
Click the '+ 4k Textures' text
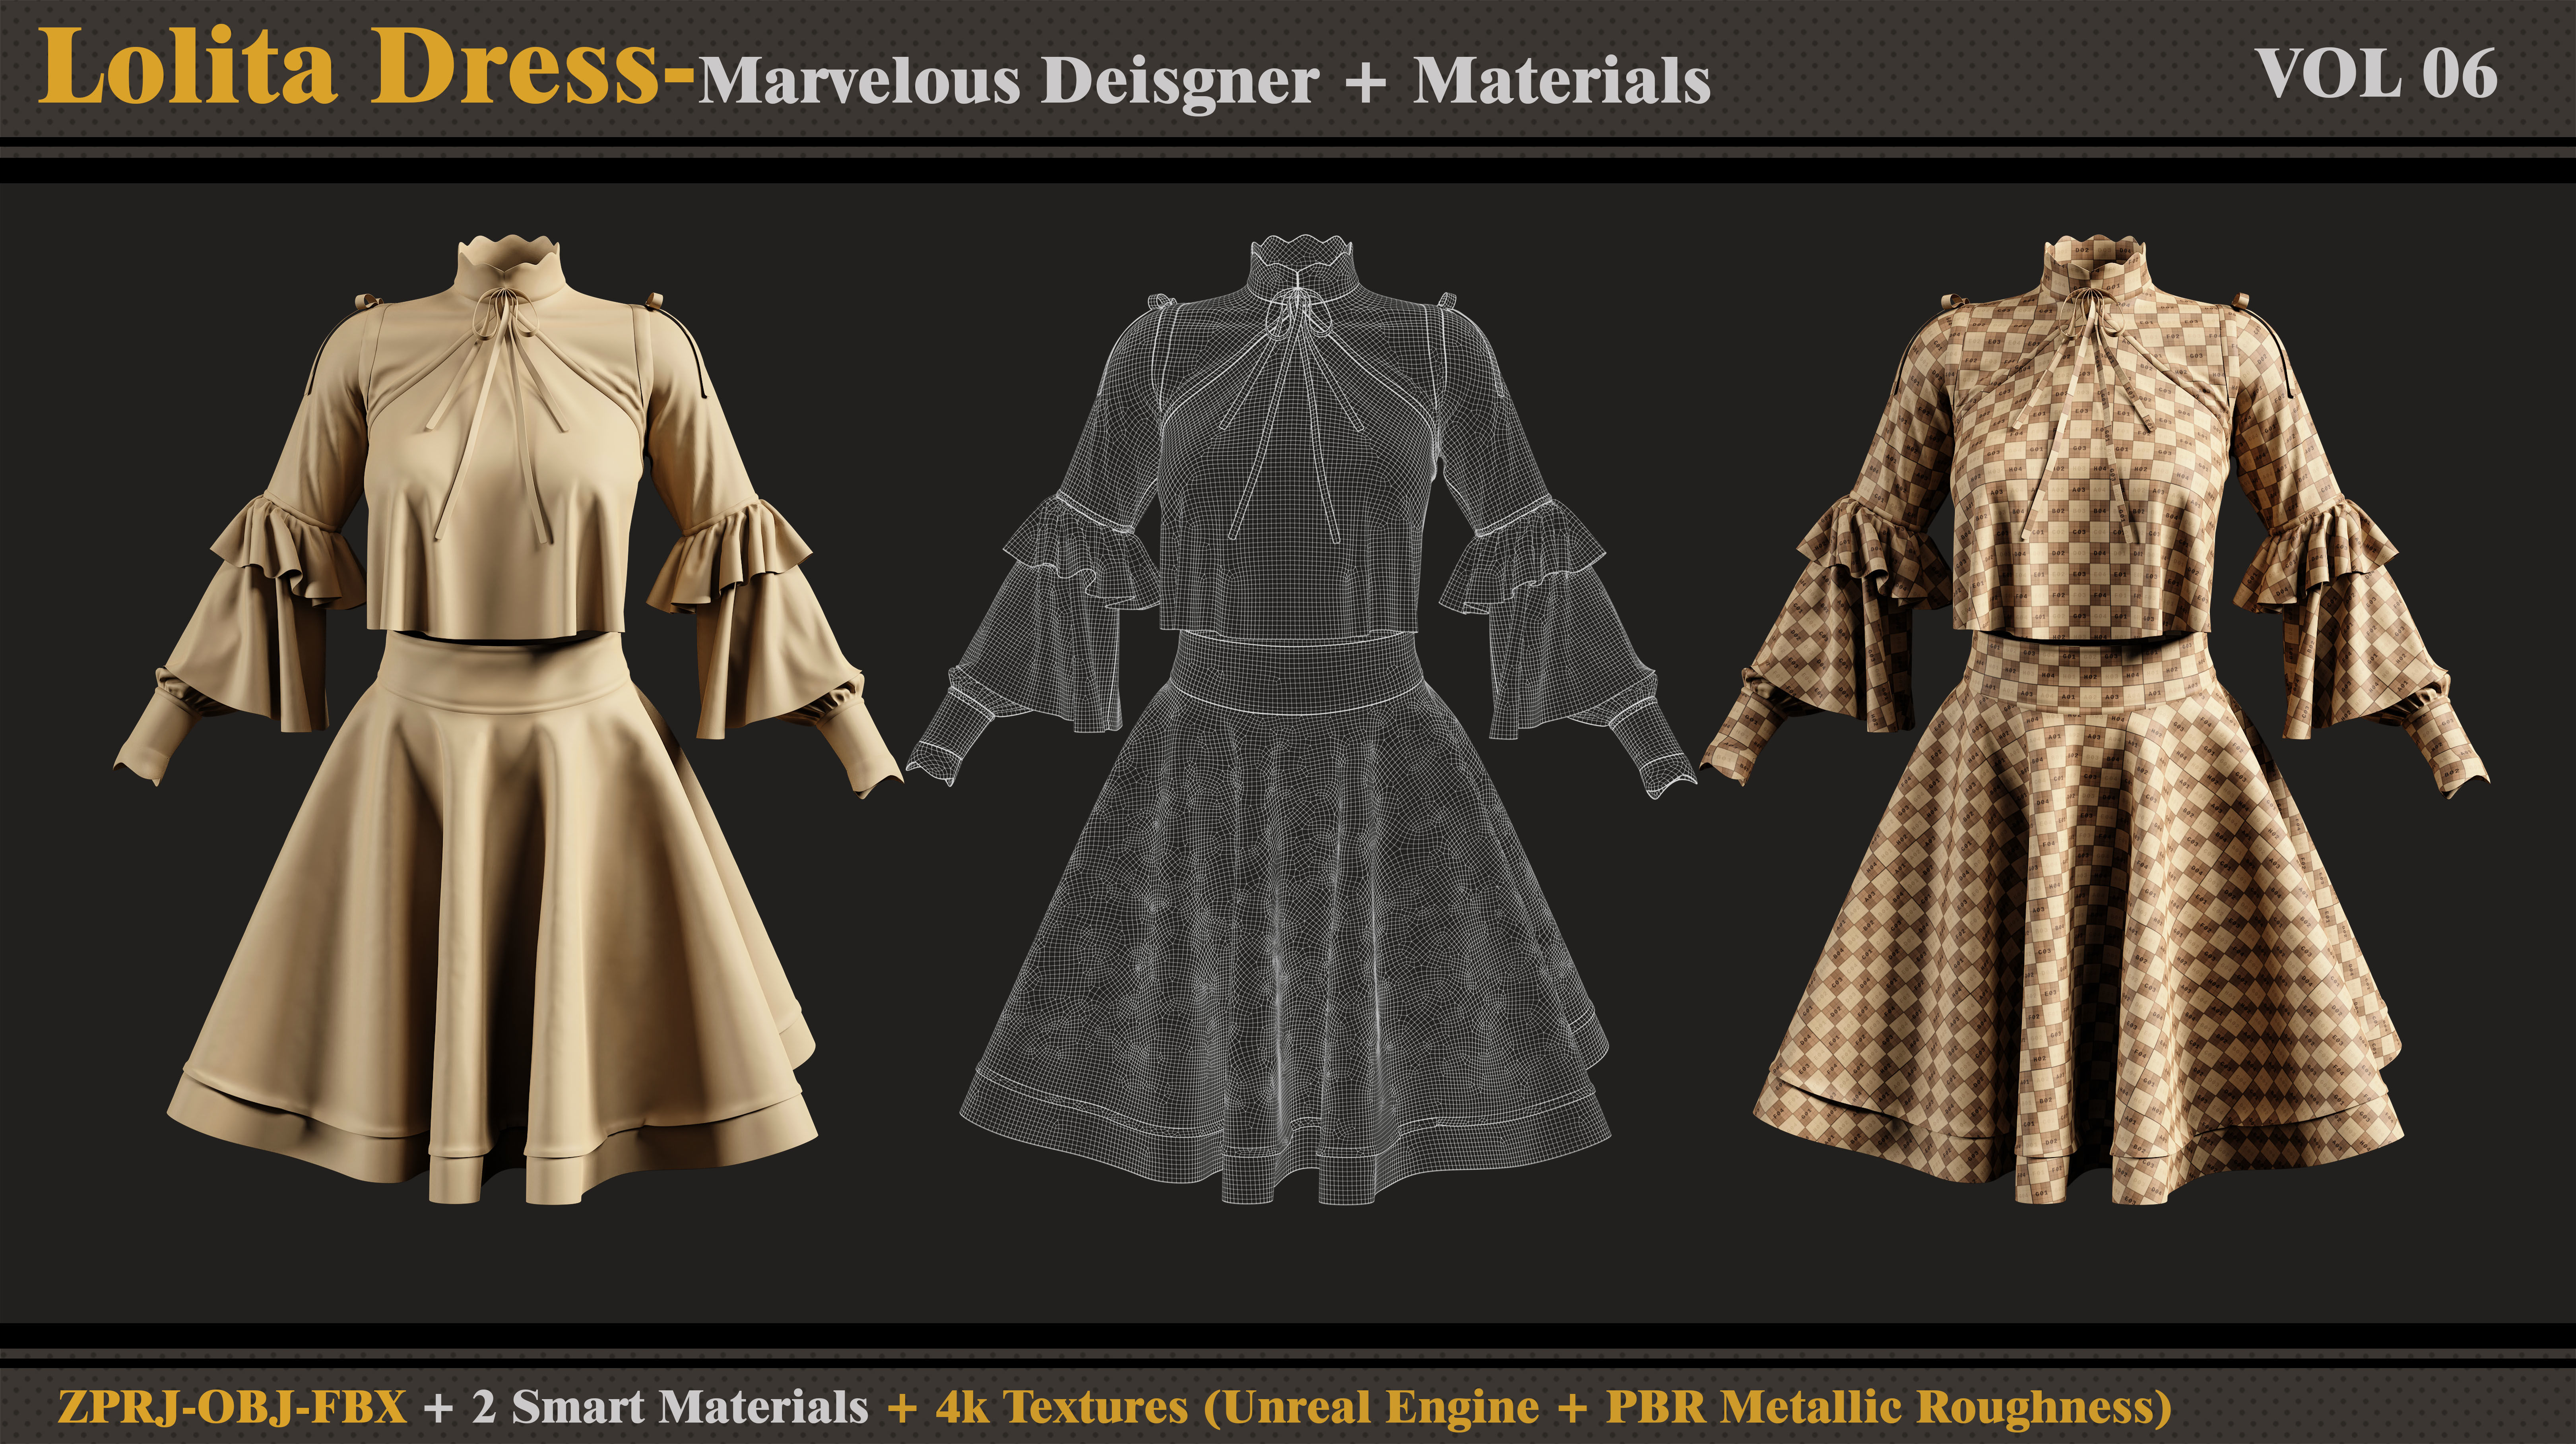click(x=1038, y=1407)
